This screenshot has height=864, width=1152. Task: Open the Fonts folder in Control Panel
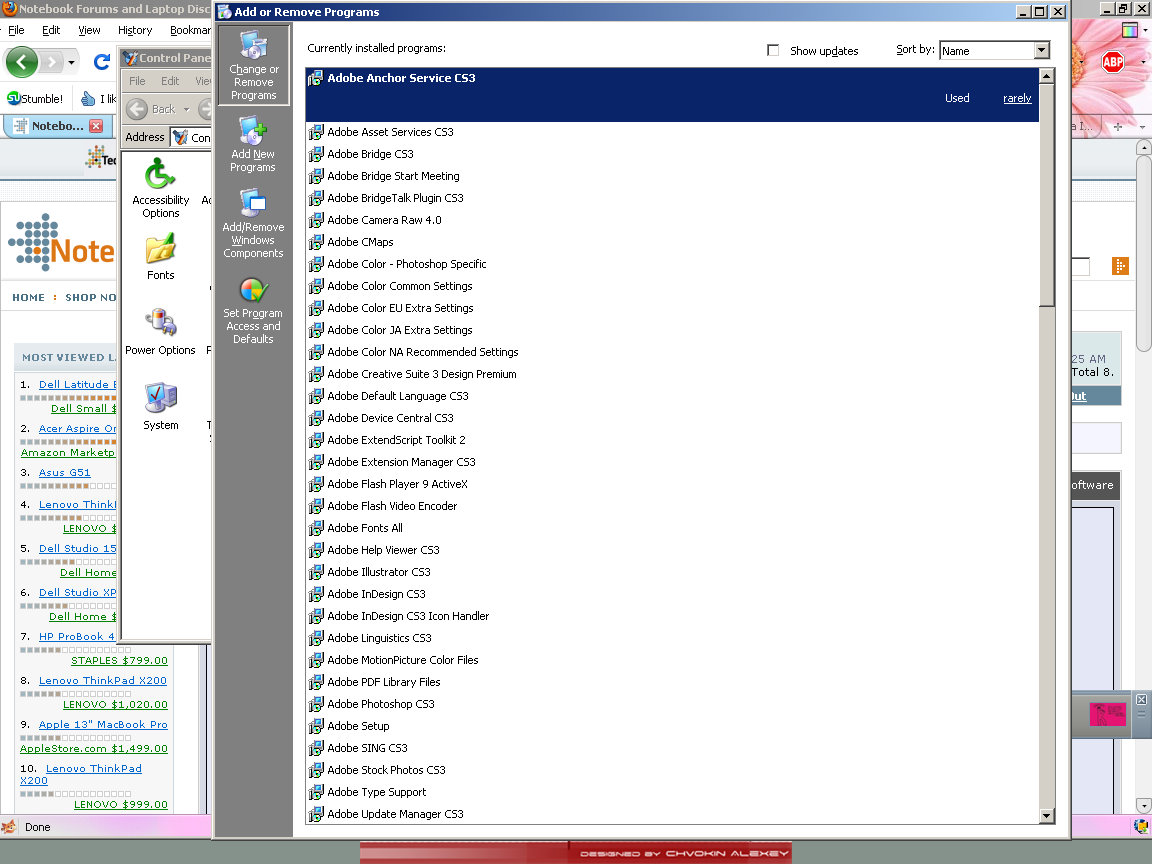pos(160,257)
